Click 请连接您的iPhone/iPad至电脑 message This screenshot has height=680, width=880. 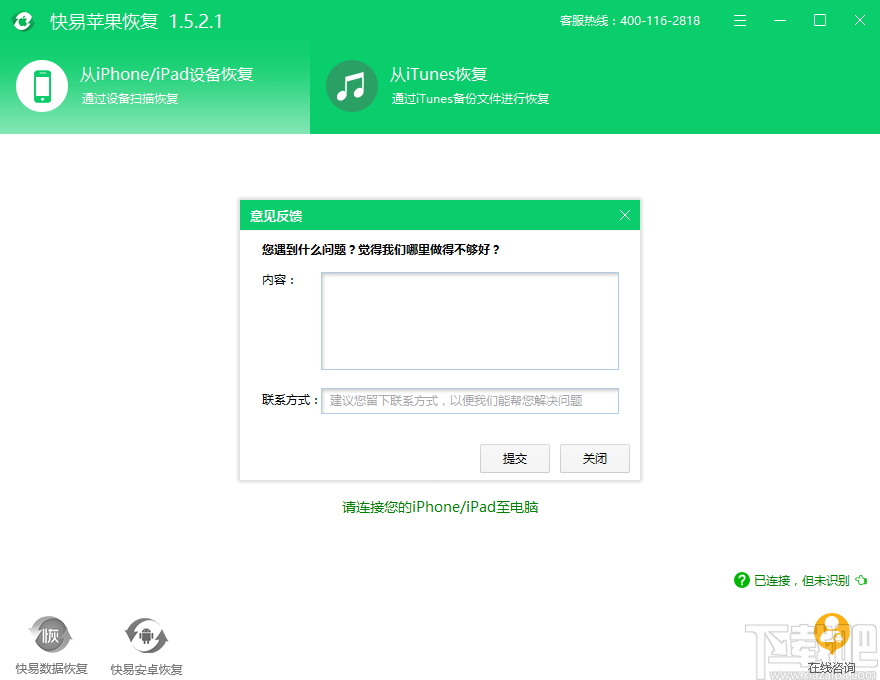tap(440, 507)
